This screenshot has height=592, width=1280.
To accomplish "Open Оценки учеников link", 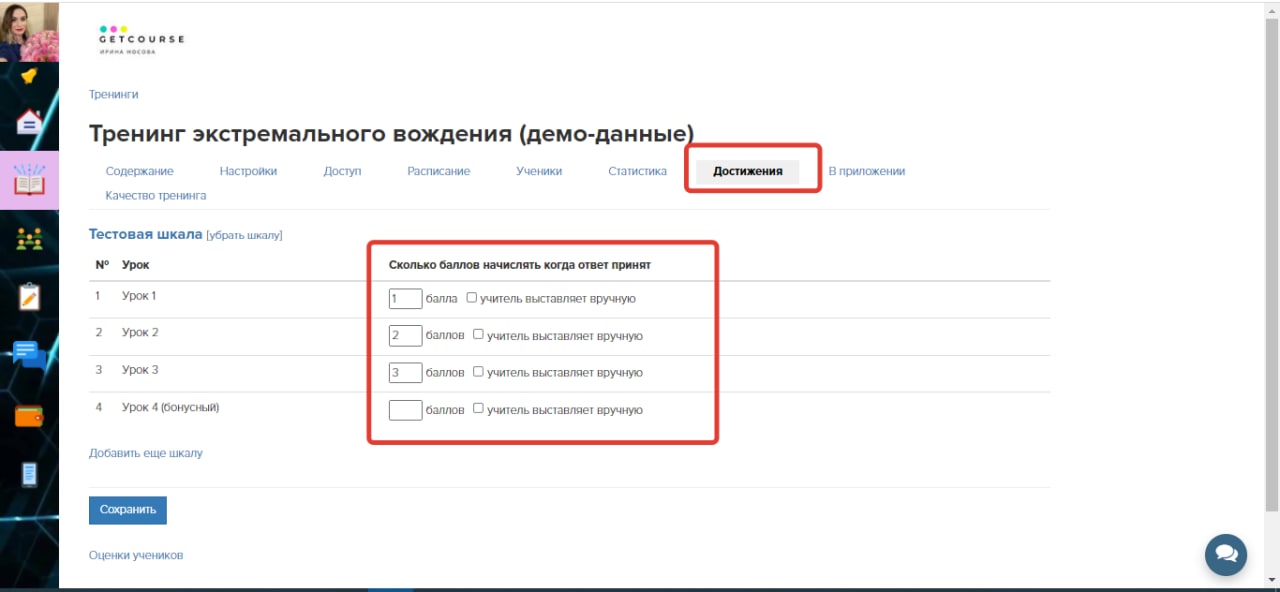I will 136,555.
